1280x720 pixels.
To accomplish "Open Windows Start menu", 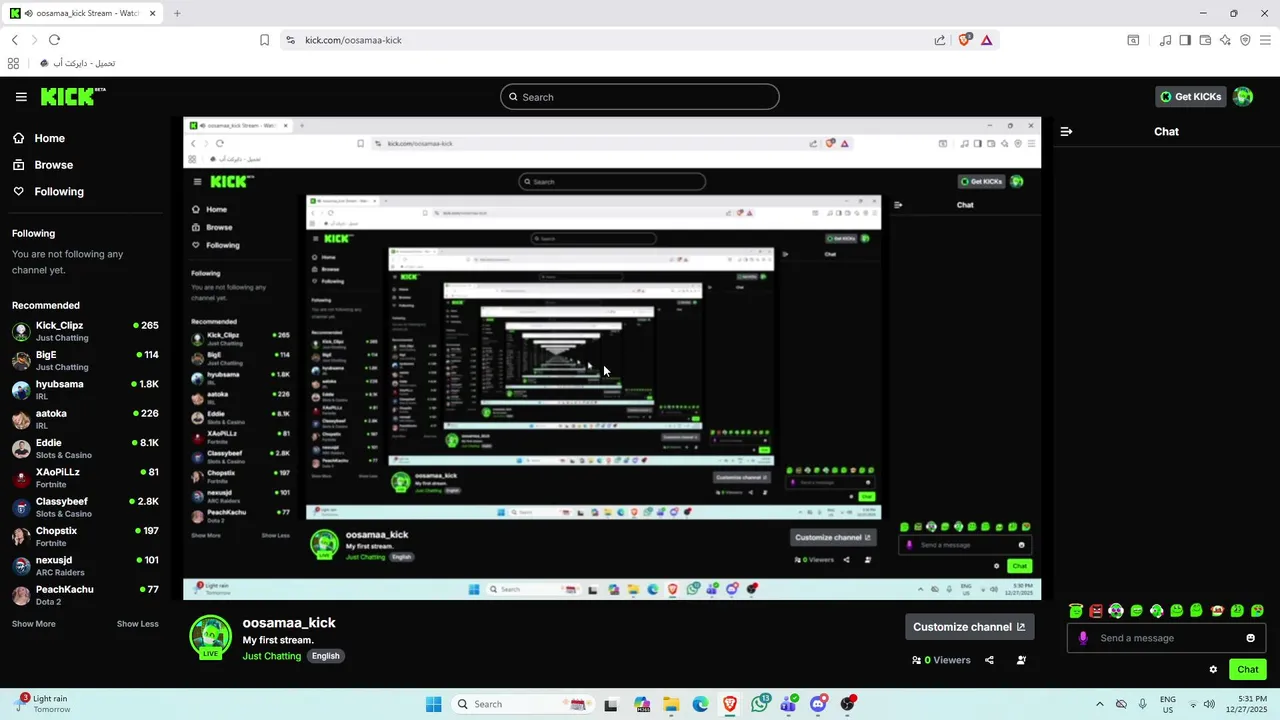I will [x=433, y=704].
